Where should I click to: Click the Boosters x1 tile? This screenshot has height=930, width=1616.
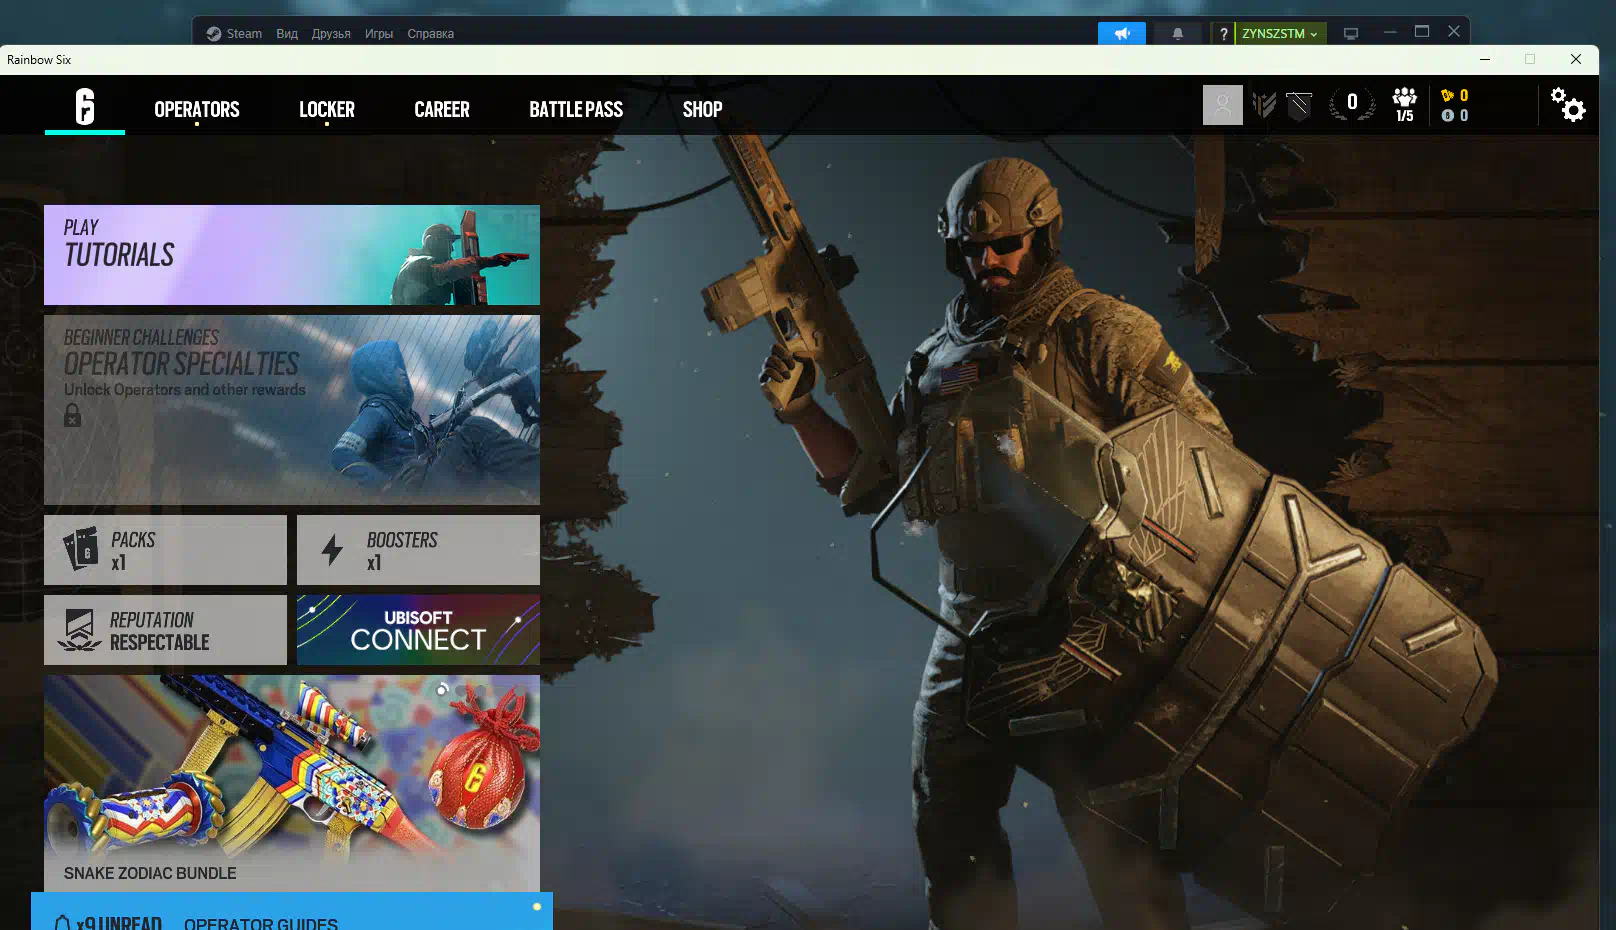[418, 550]
